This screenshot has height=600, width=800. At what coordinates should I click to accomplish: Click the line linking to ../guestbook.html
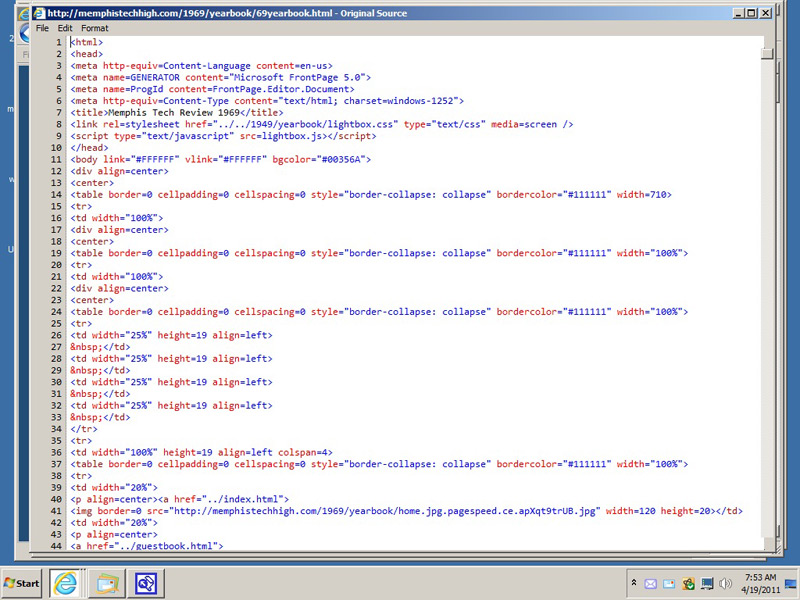pos(147,546)
